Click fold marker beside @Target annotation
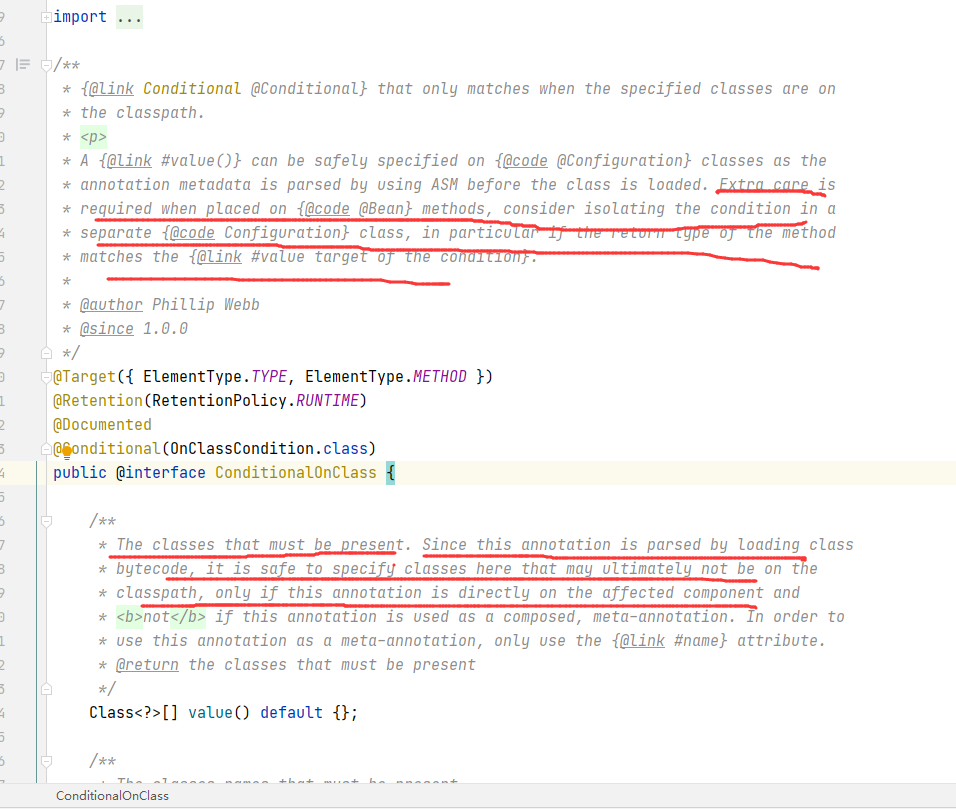 point(46,377)
